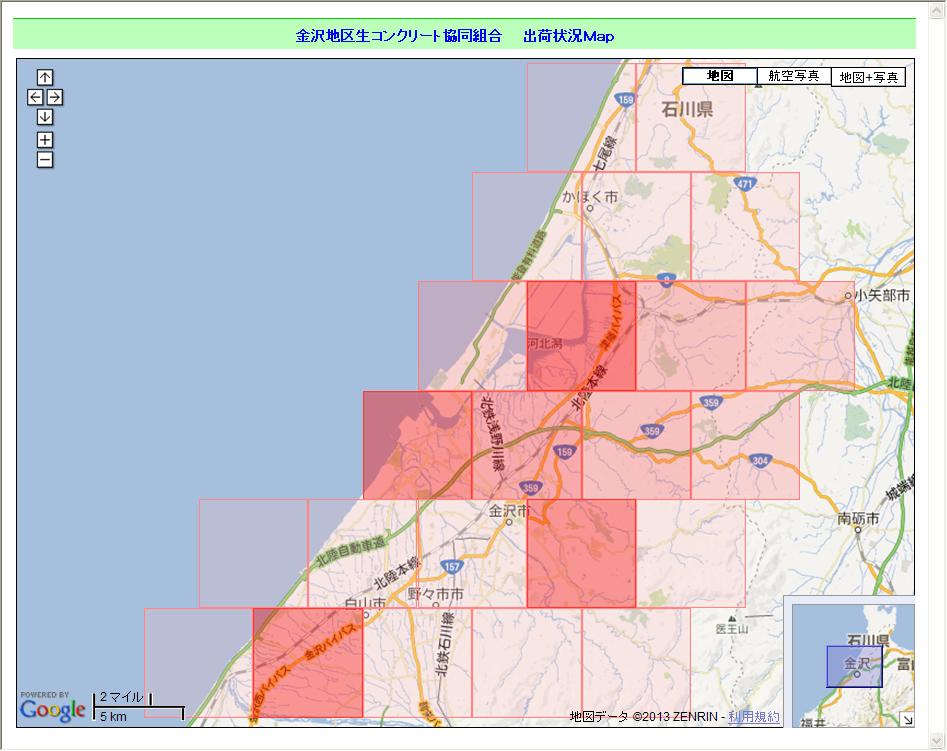
Task: Open the 利用規約 terms link
Action: point(754,716)
